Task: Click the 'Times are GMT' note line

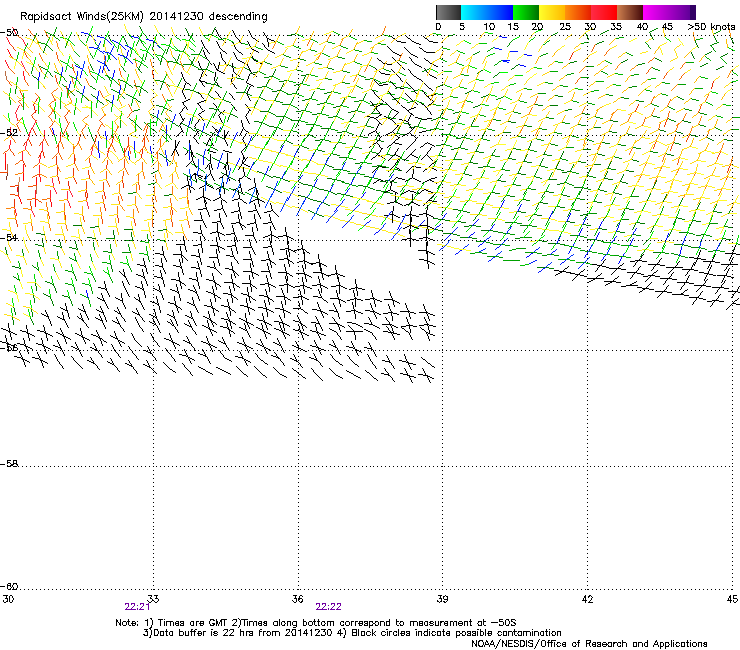Action: tap(316, 623)
